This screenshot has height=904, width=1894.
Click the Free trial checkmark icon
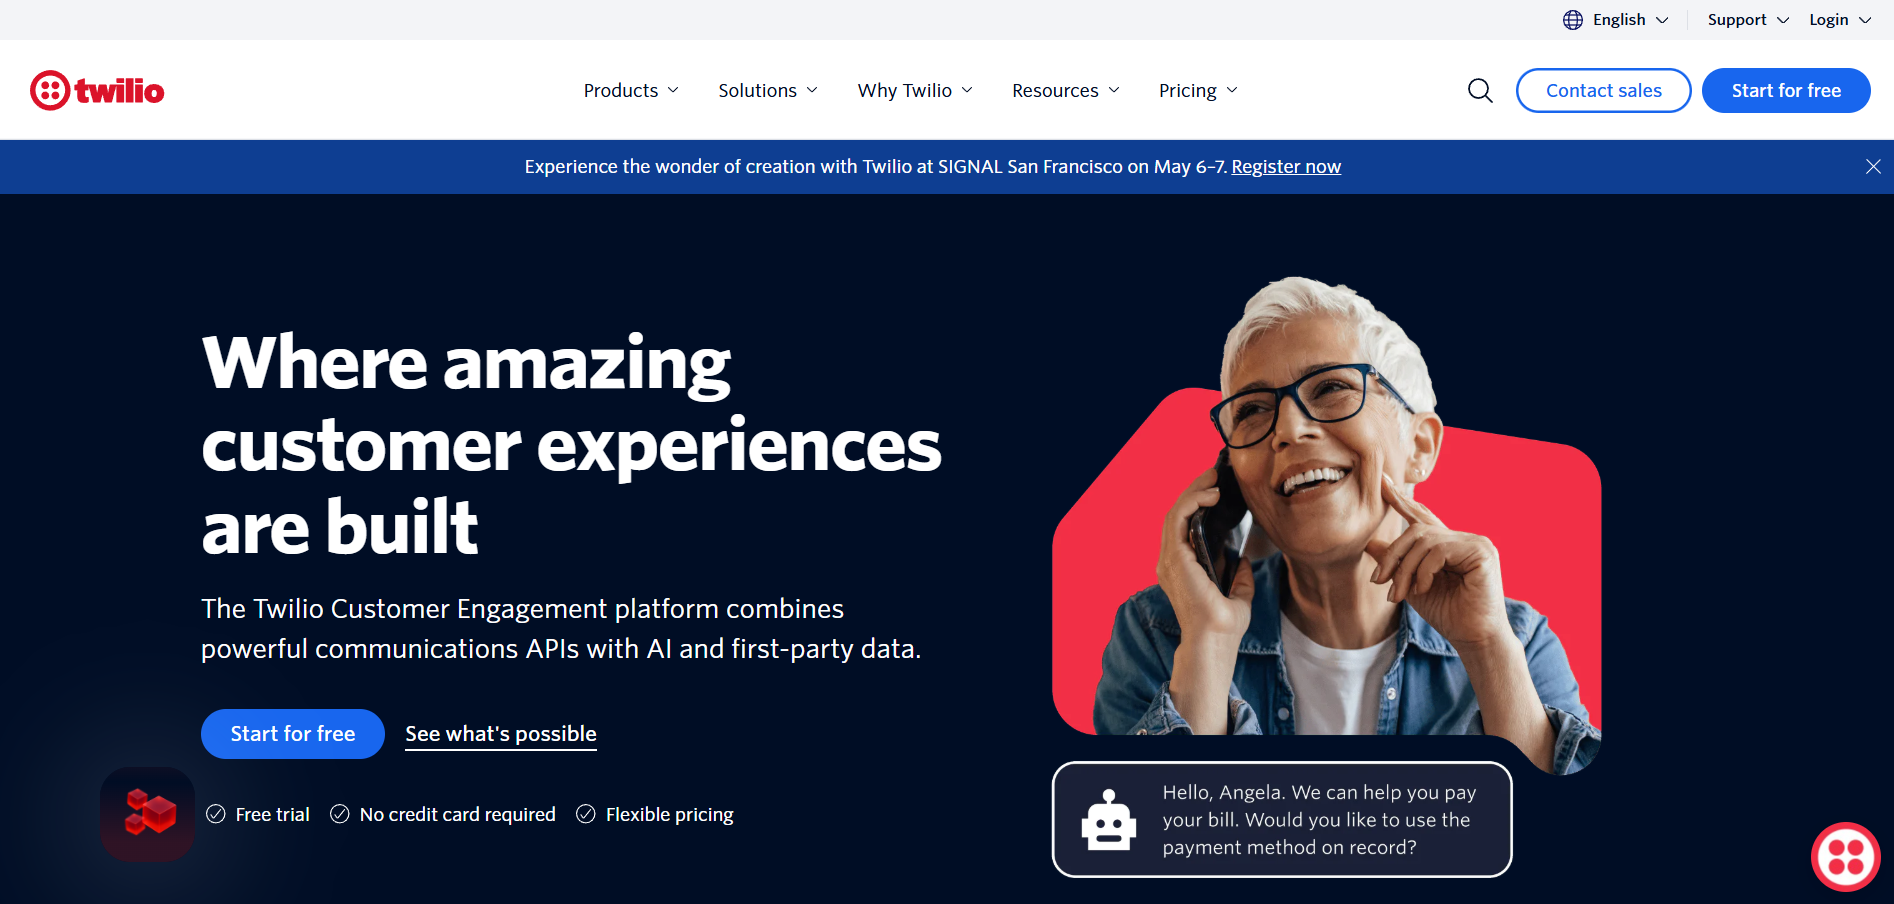[216, 814]
